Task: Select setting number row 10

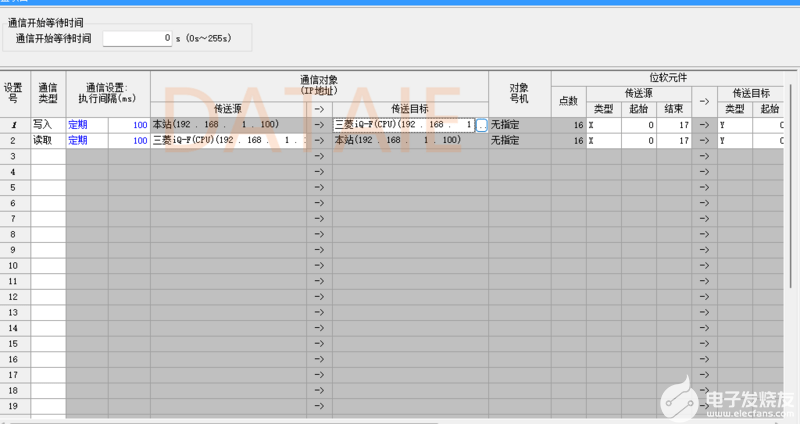Action: (x=15, y=265)
